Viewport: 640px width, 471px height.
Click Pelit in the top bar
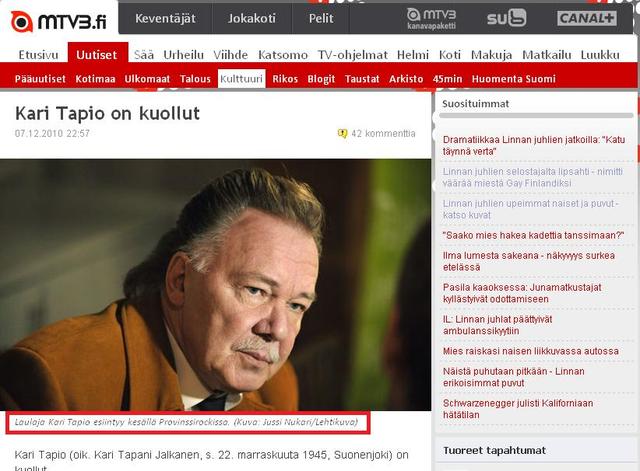click(x=321, y=18)
